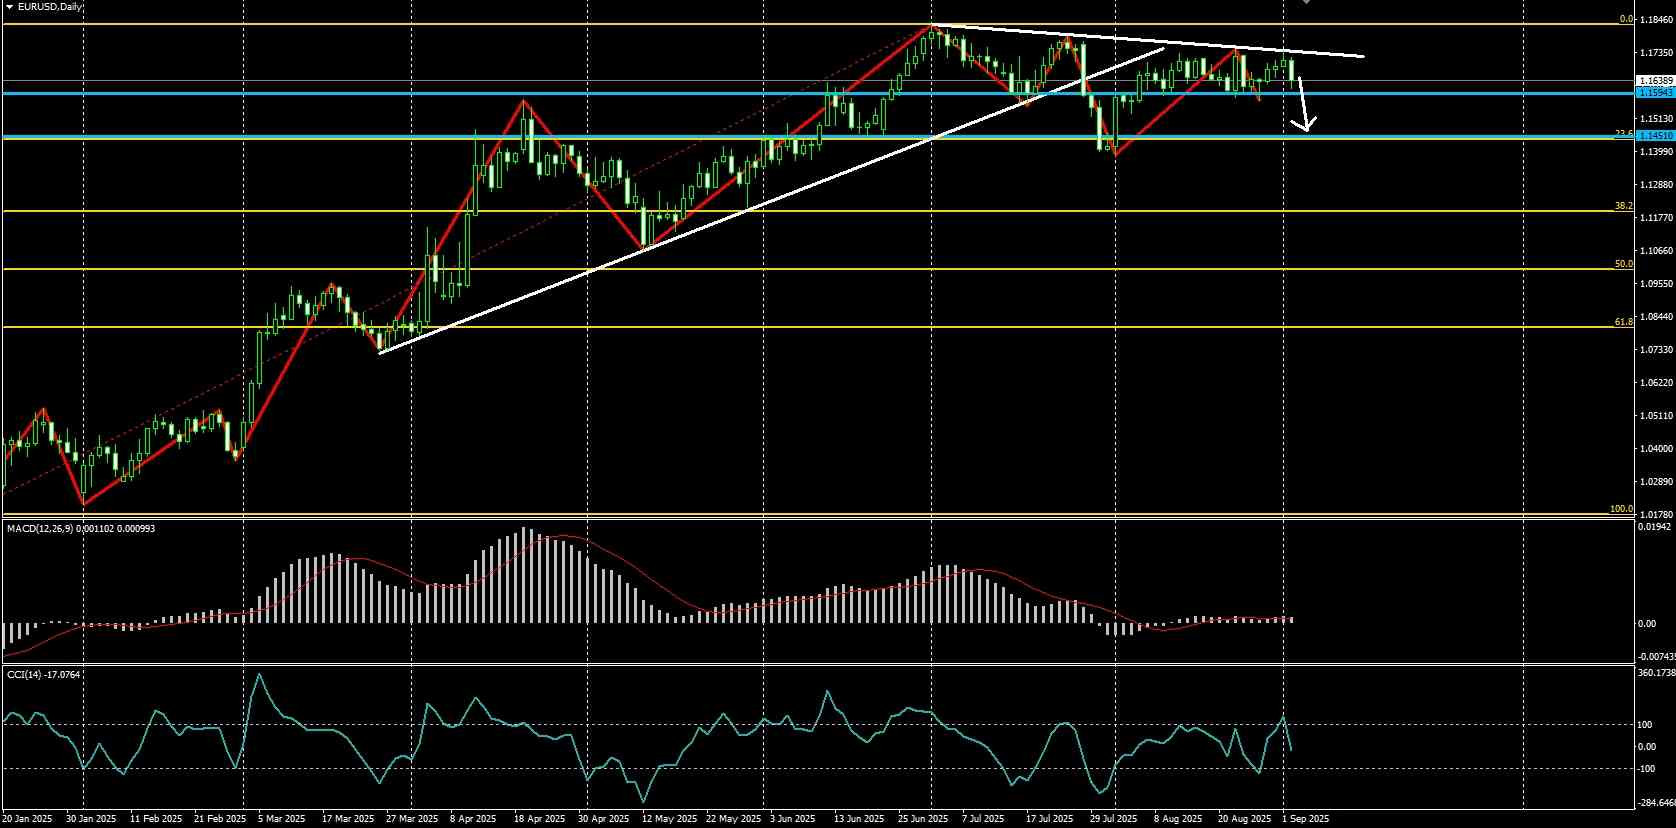Click the CCI scale value -284.646

(1656, 802)
